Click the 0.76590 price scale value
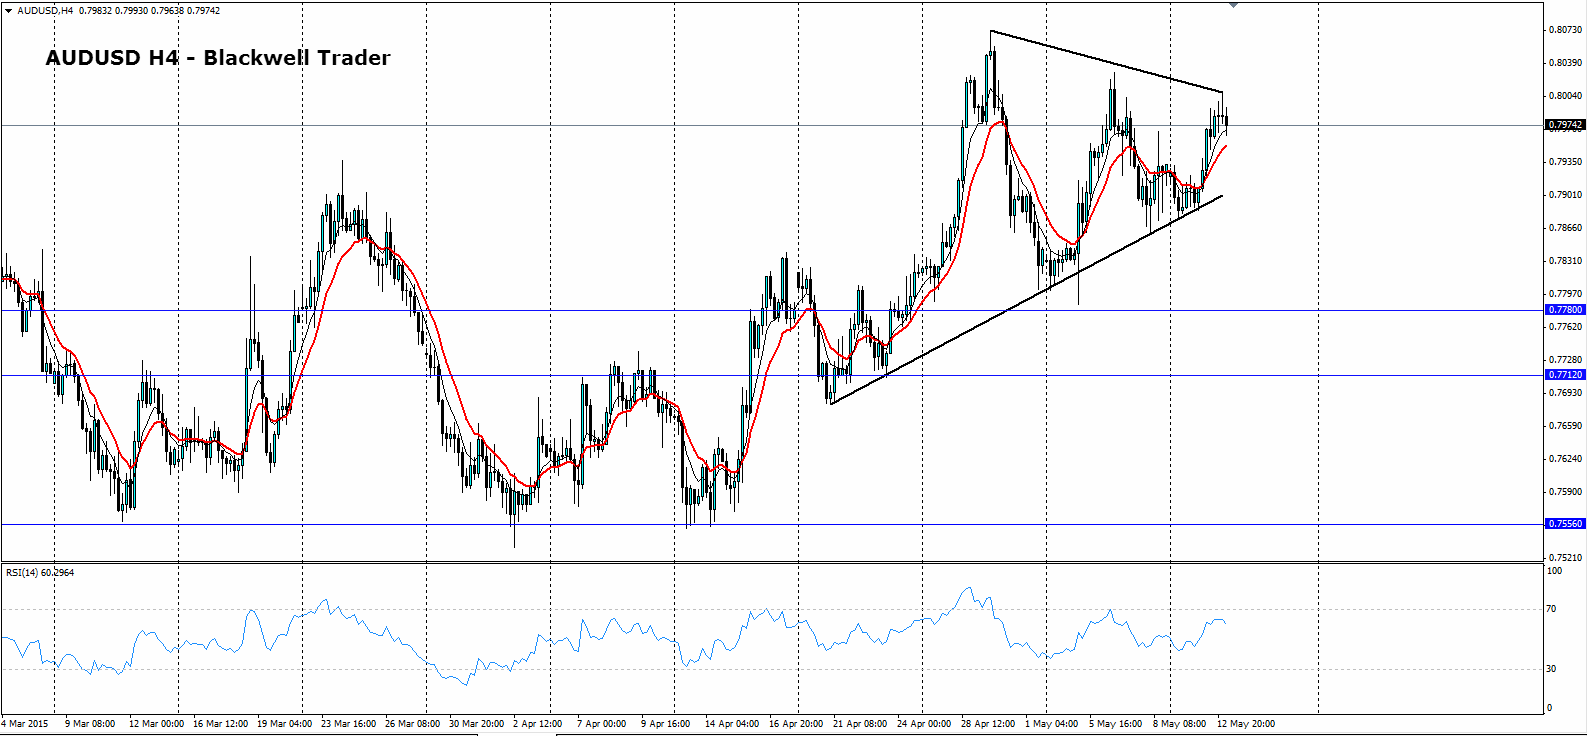This screenshot has width=1587, height=736. click(x=1565, y=426)
